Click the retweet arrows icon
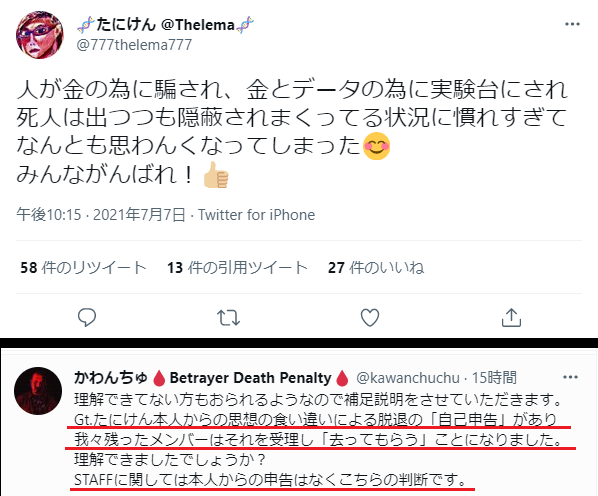Viewport: 598px width, 496px height. pos(228,318)
